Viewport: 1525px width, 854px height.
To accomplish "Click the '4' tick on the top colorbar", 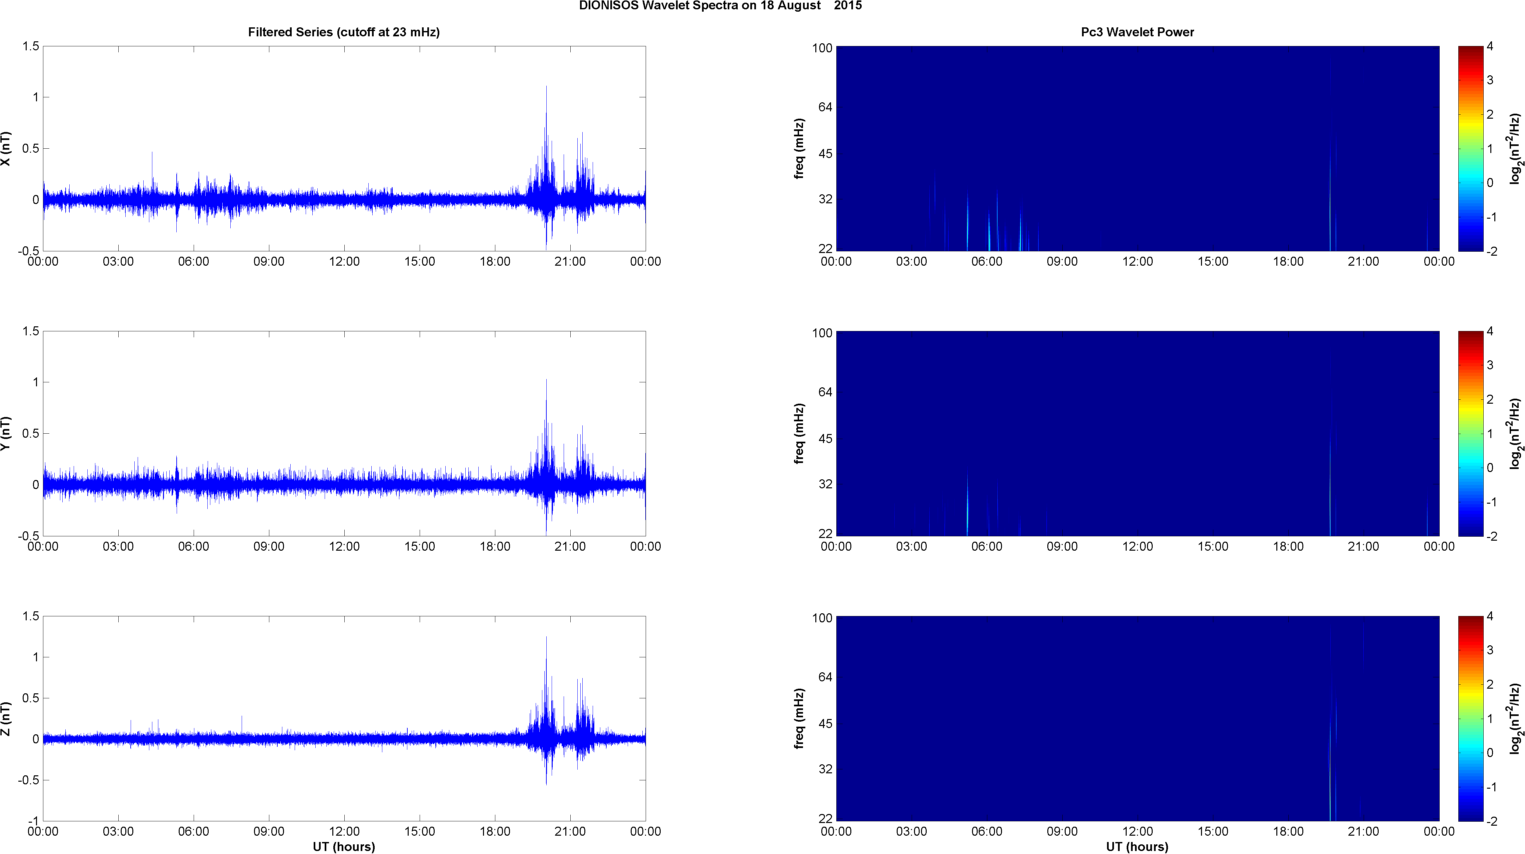I will pyautogui.click(x=1490, y=47).
